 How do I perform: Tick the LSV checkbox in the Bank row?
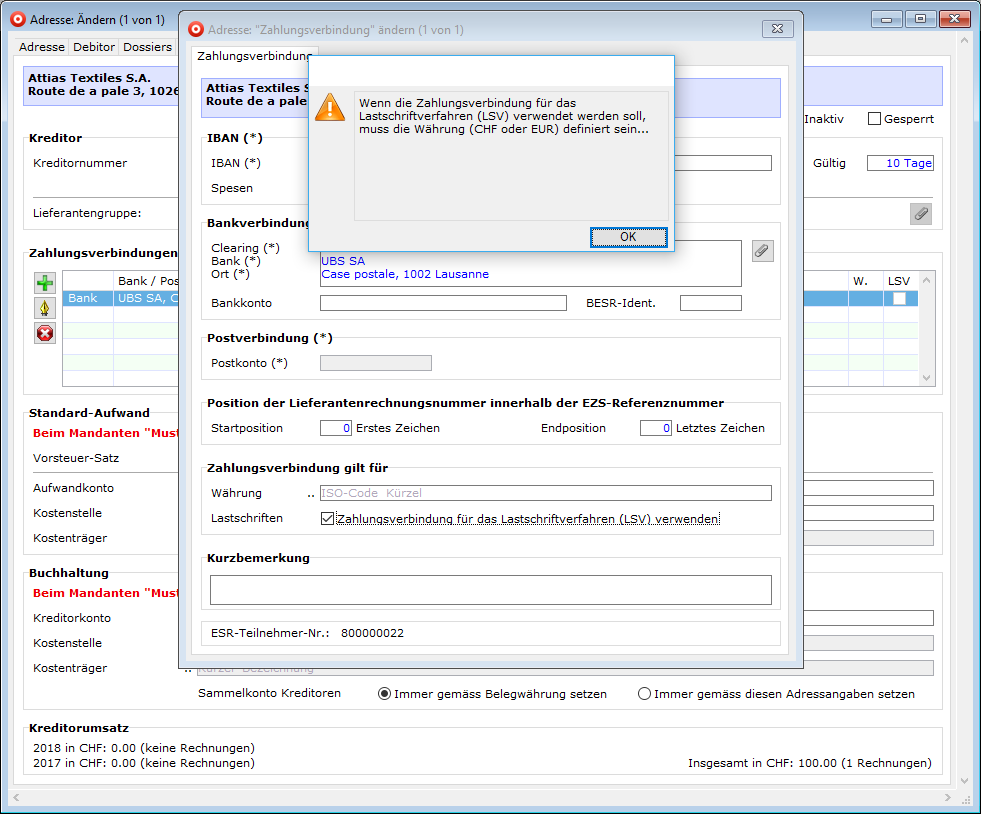(x=899, y=298)
